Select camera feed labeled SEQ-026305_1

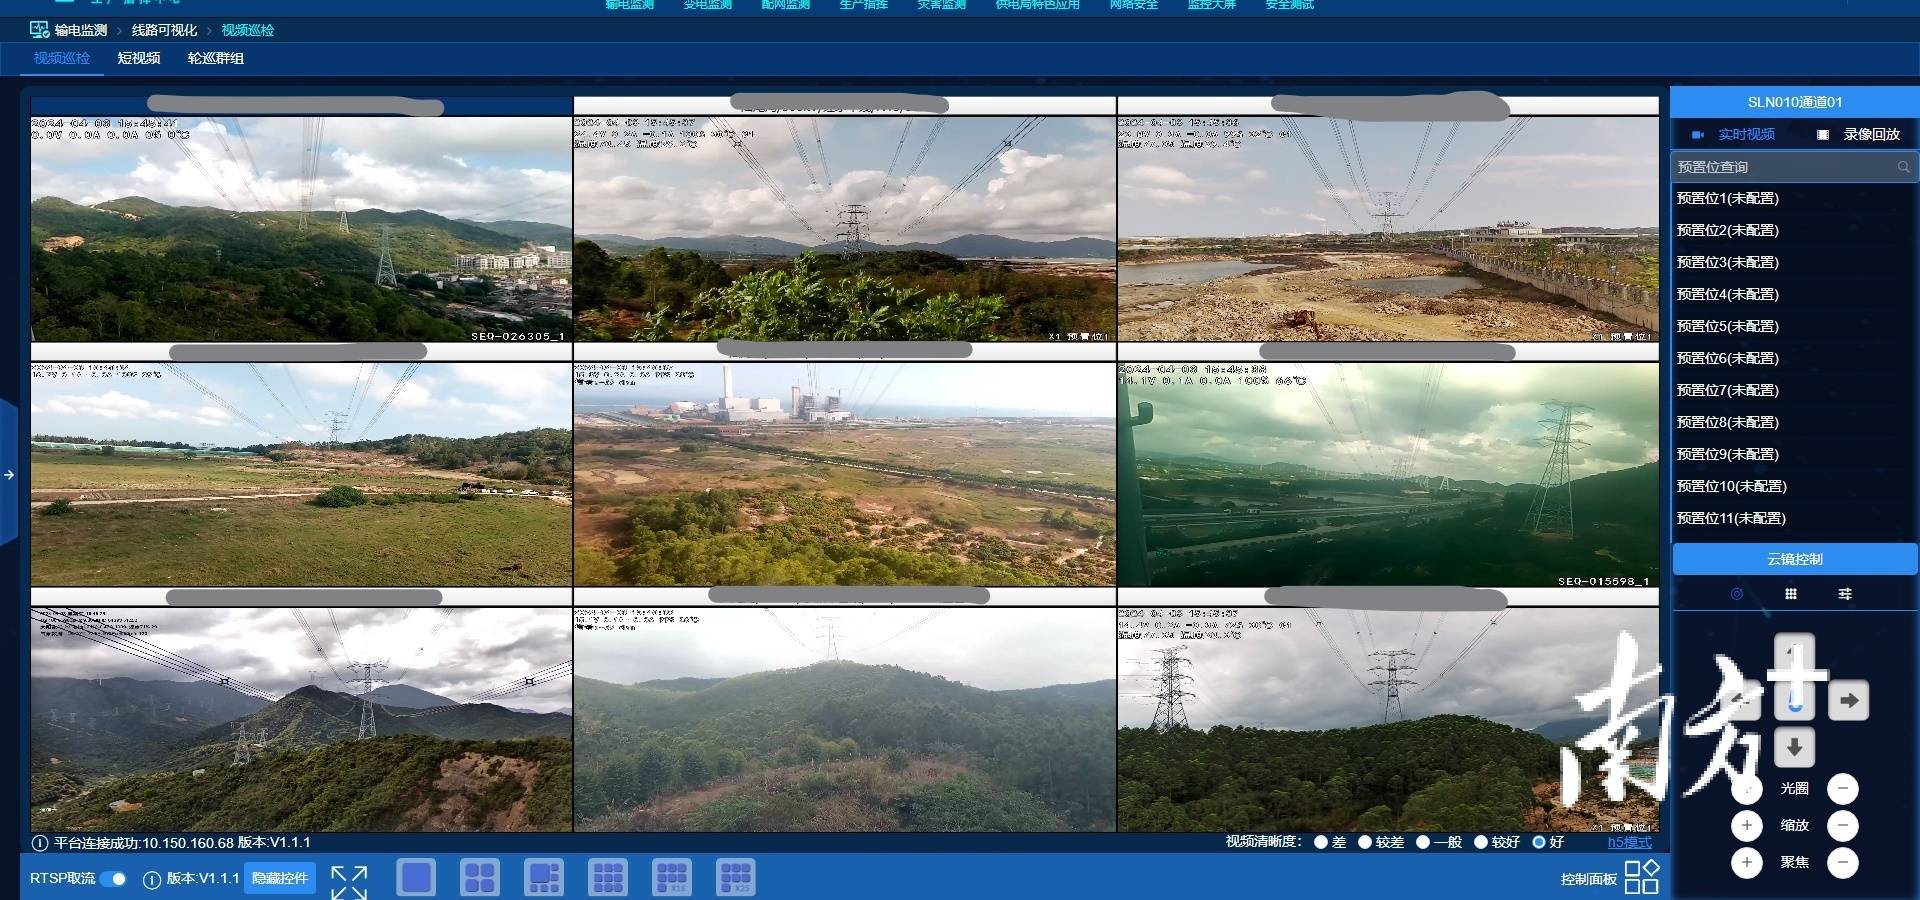[x=301, y=229]
